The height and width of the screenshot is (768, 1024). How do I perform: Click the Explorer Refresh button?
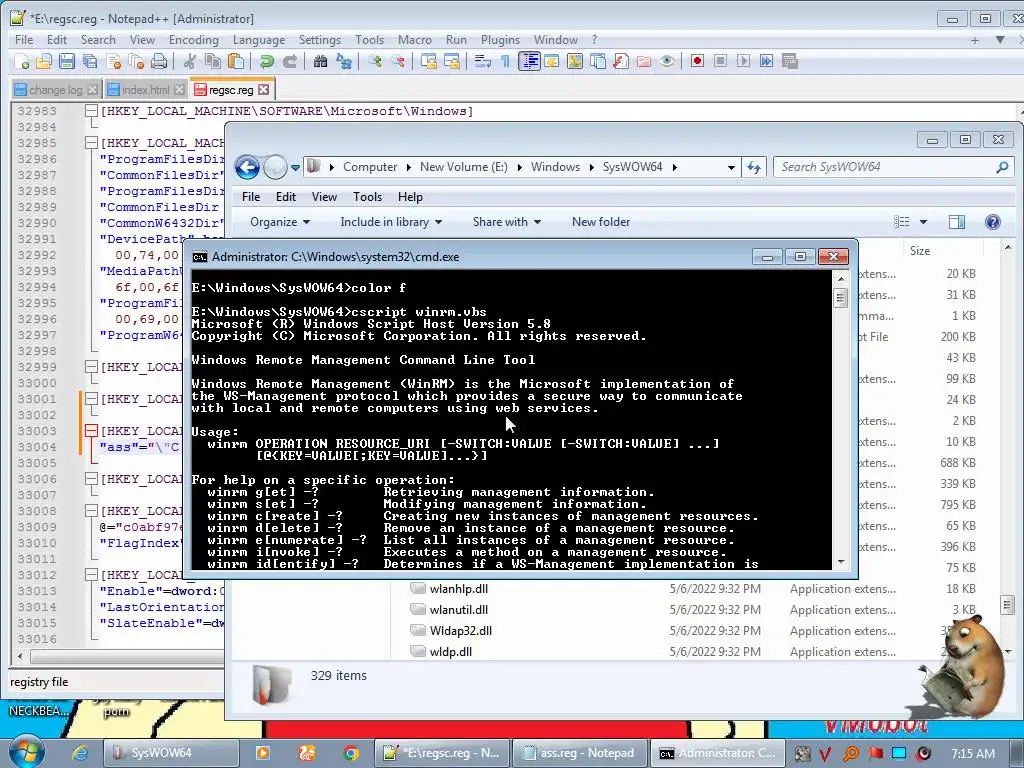coord(754,167)
